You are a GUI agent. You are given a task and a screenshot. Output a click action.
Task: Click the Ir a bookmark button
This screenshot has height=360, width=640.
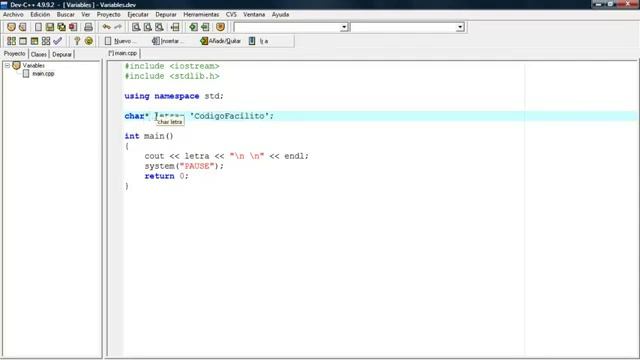[258, 41]
